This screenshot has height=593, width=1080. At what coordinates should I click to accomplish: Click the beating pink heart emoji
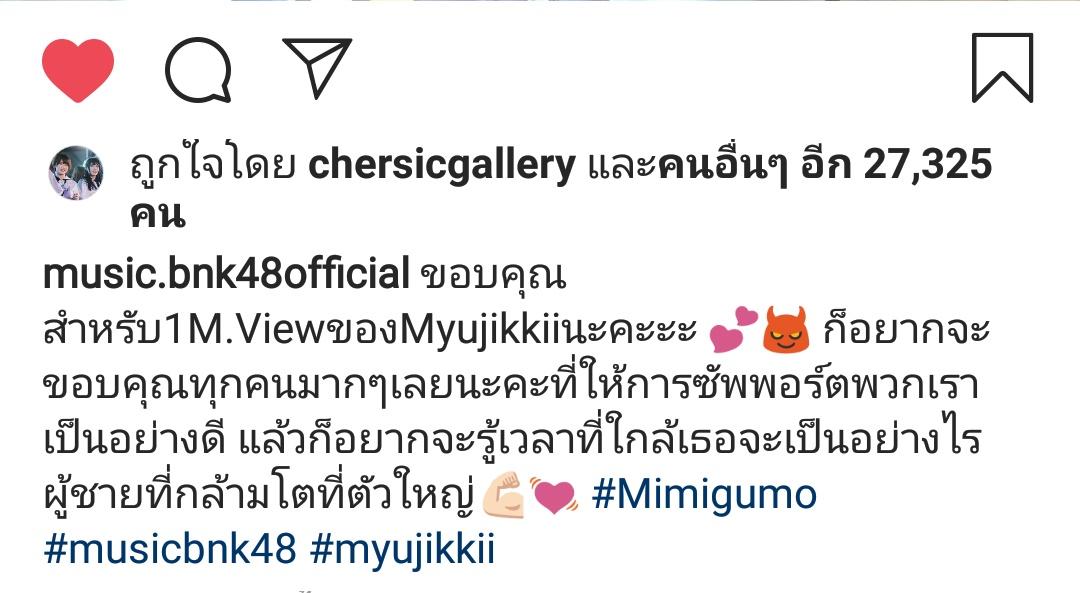554,496
